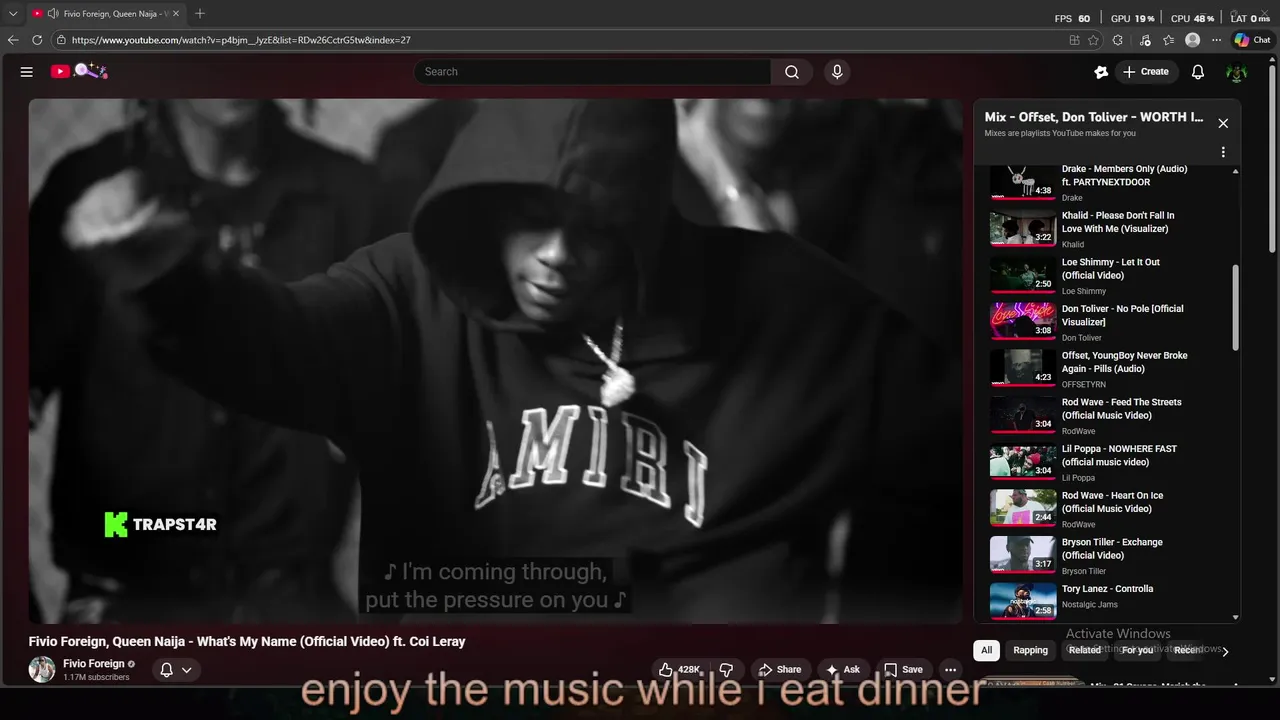
Task: Visit the Fivio Foreign channel name link
Action: click(x=94, y=664)
